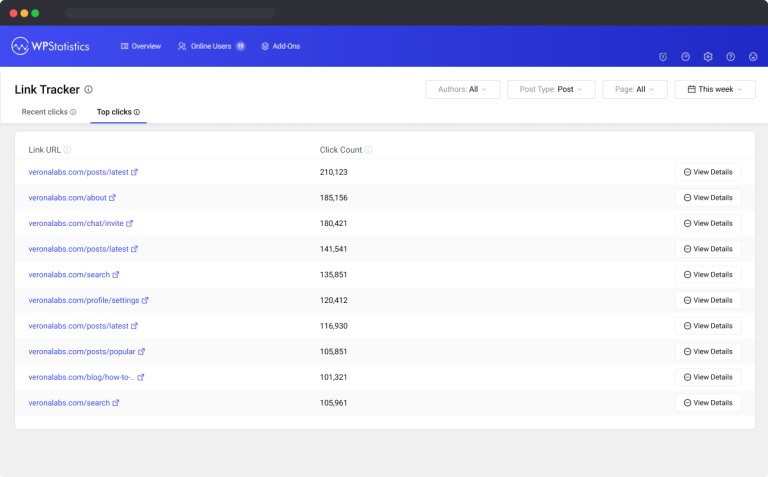
Task: View Details for the 141,541 clicks row
Action: 708,249
